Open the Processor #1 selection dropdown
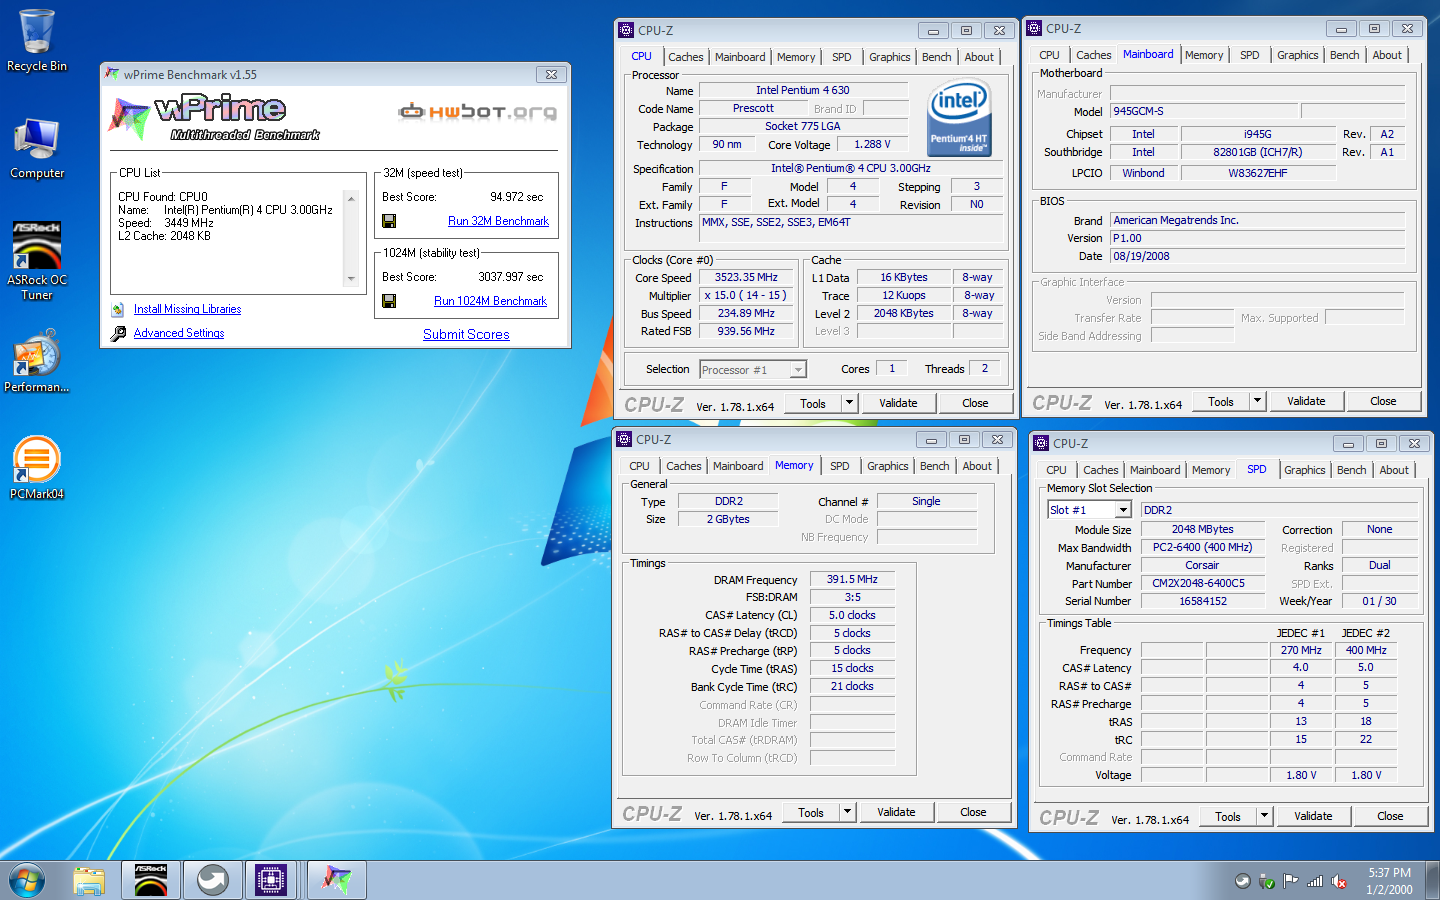Image resolution: width=1440 pixels, height=900 pixels. 798,370
